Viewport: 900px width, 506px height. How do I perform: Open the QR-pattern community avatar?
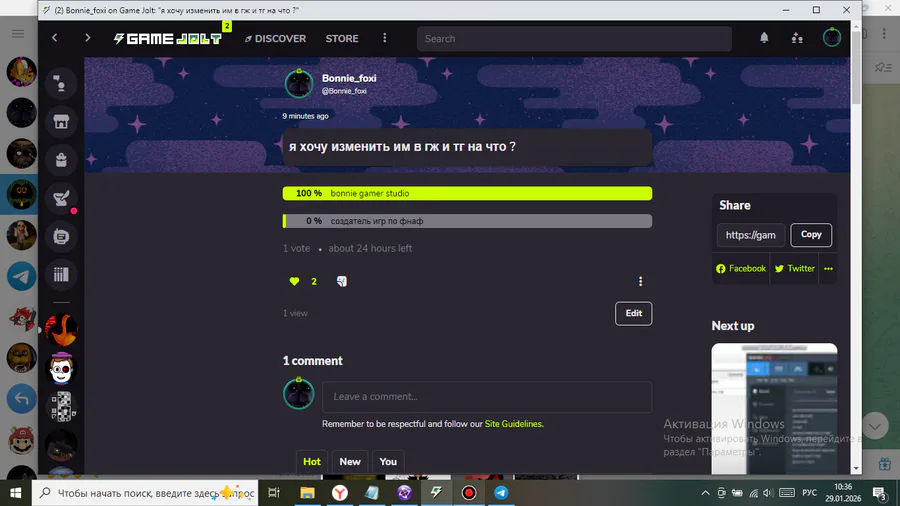point(61,406)
